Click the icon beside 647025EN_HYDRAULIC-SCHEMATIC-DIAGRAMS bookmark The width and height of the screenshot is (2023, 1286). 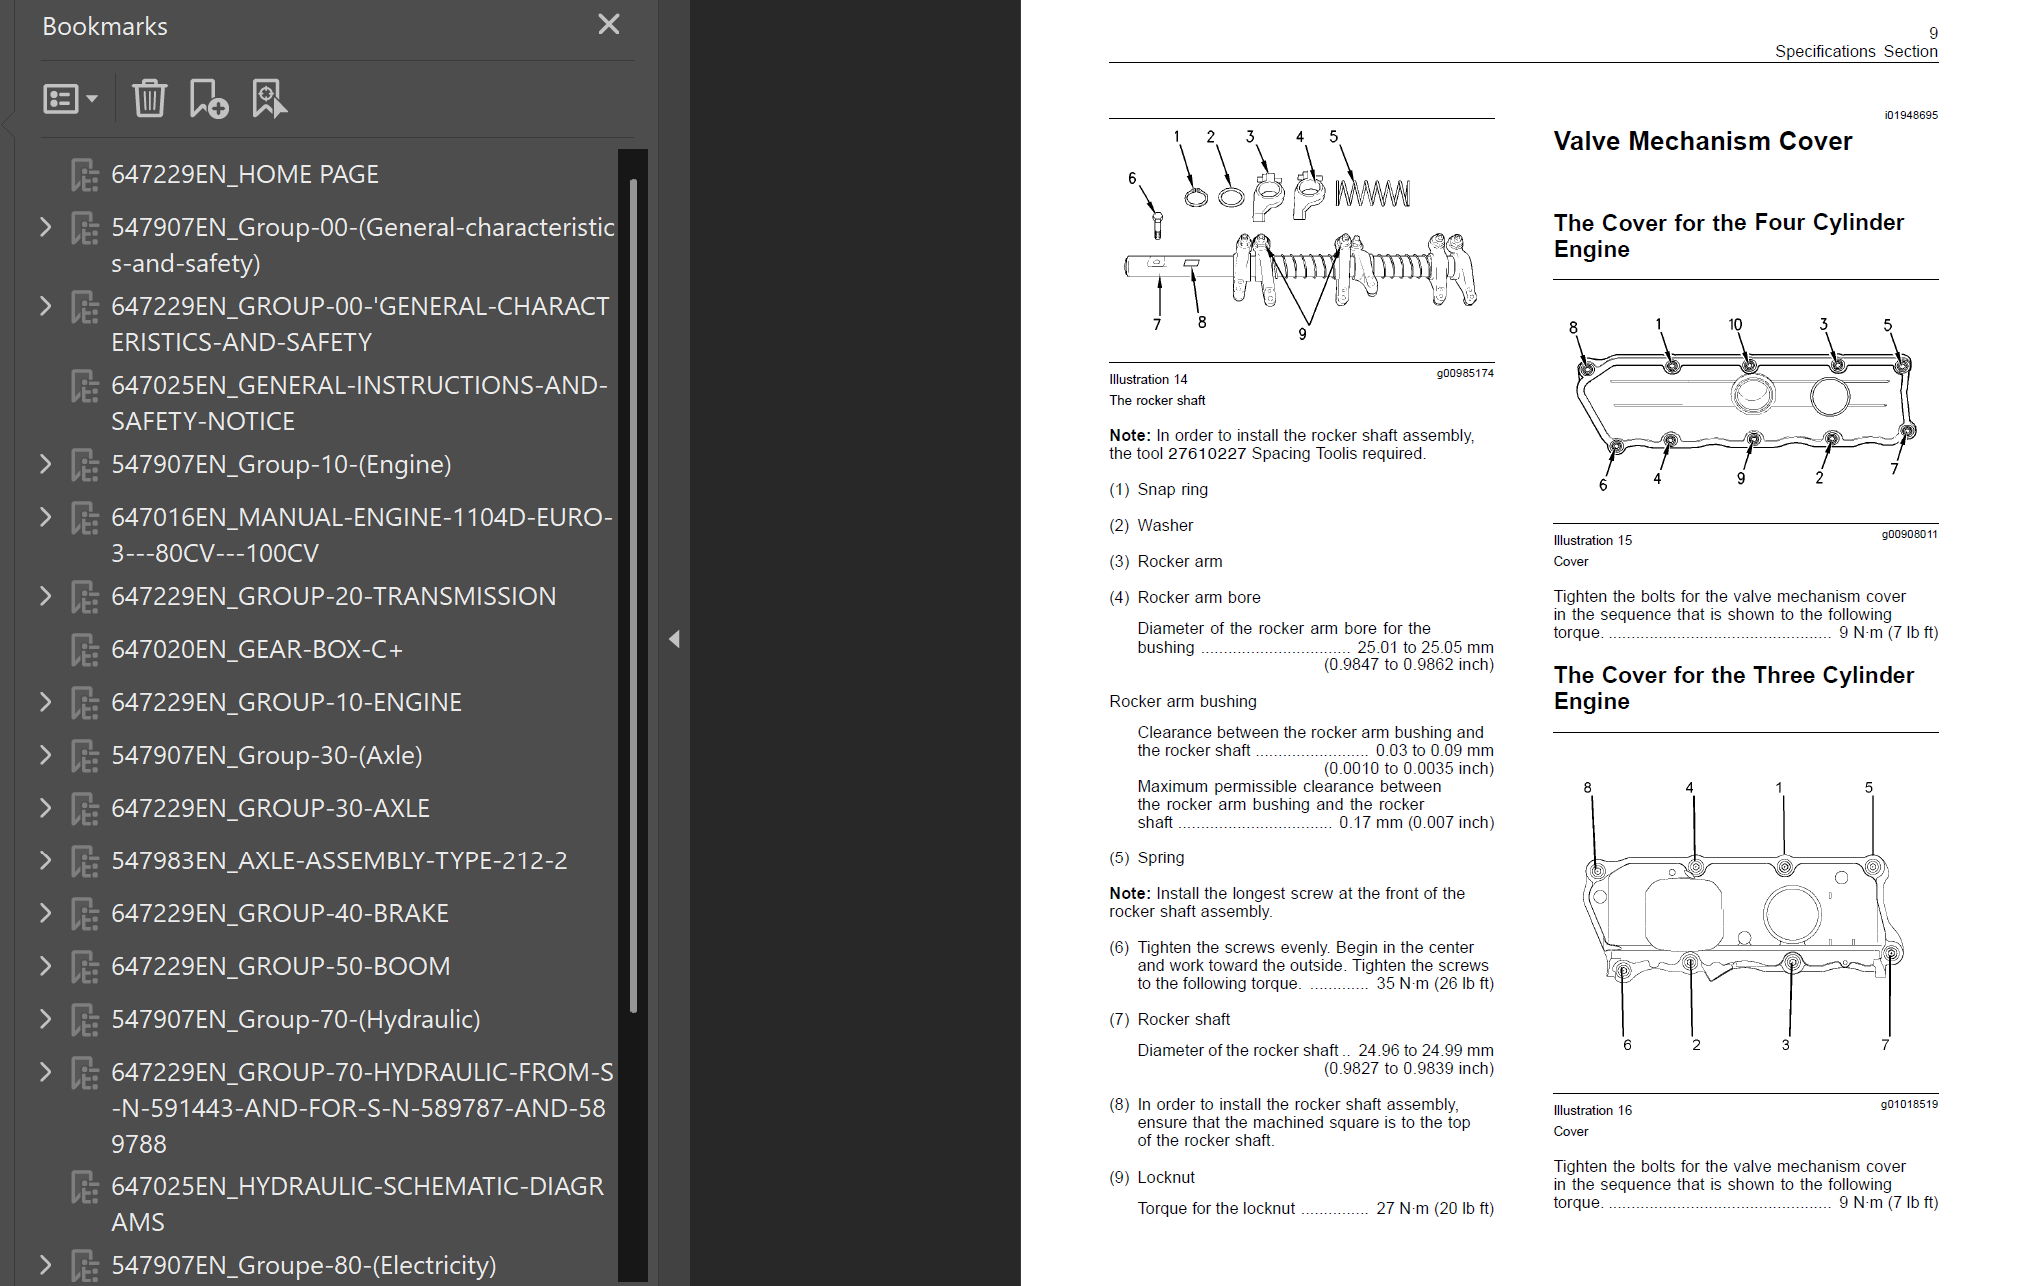85,1187
